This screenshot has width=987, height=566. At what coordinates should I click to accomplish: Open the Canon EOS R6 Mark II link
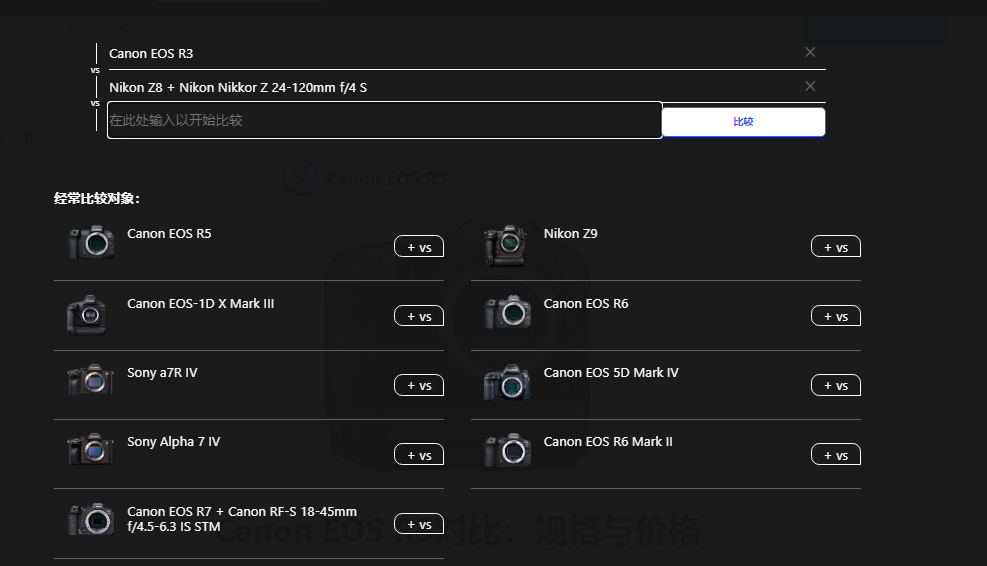pyautogui.click(x=607, y=441)
